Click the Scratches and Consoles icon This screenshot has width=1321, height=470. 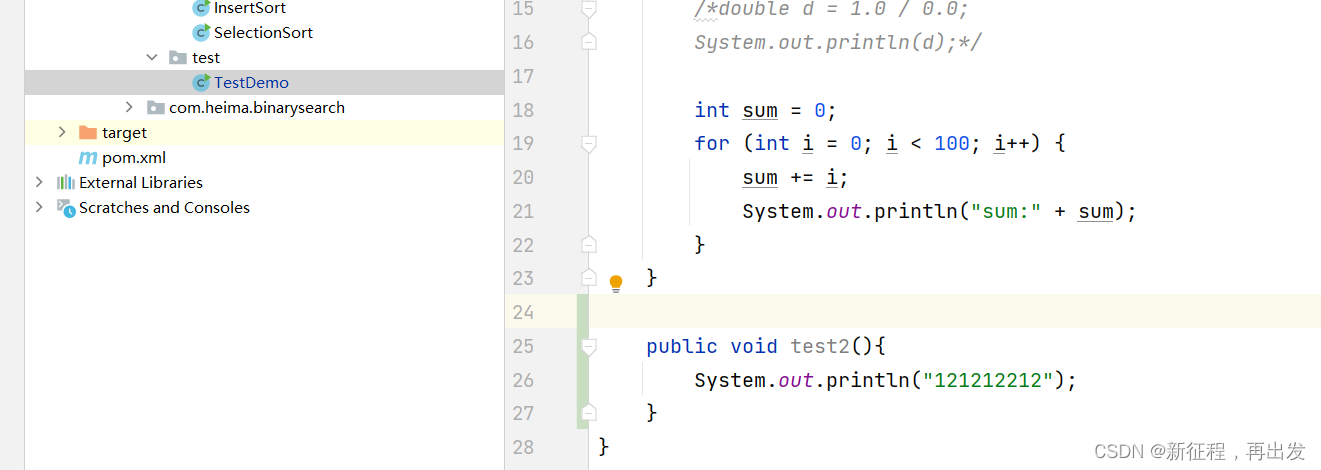(66, 208)
